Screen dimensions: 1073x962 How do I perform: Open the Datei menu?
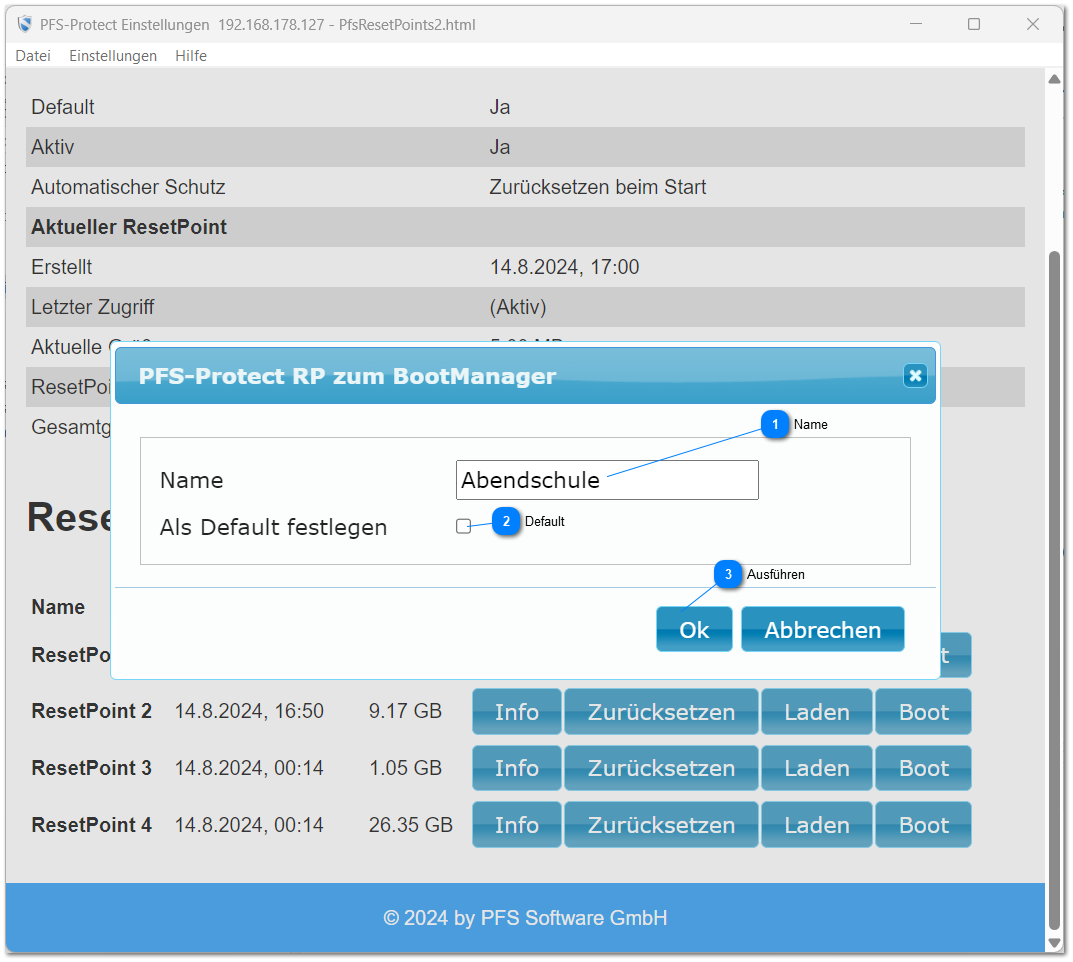33,56
